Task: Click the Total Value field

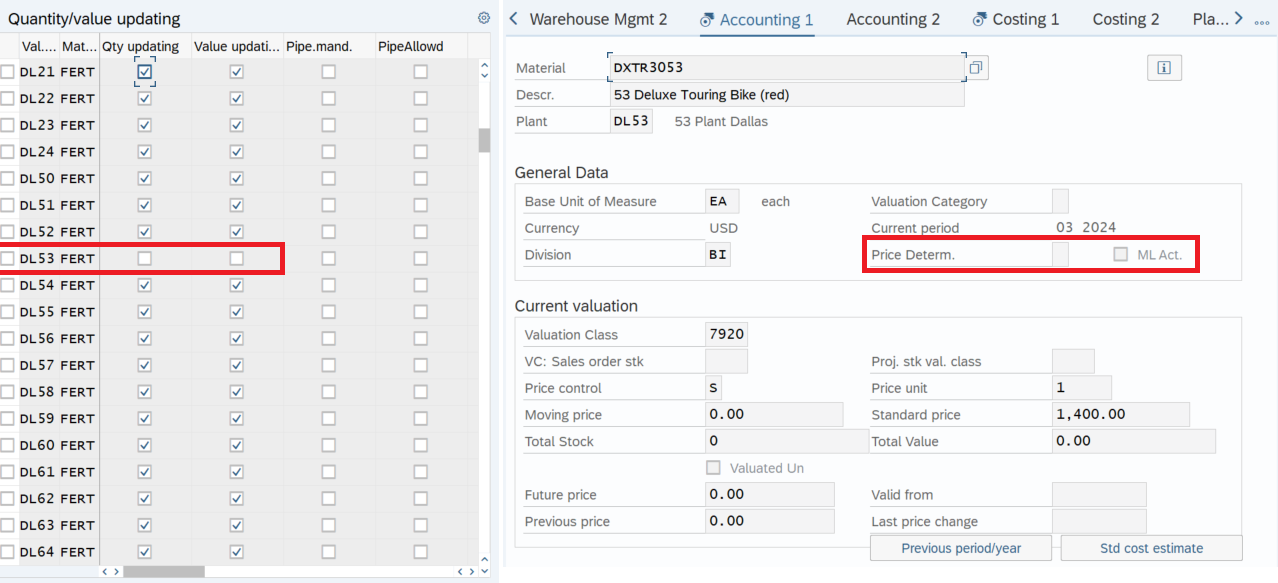Action: point(1134,441)
